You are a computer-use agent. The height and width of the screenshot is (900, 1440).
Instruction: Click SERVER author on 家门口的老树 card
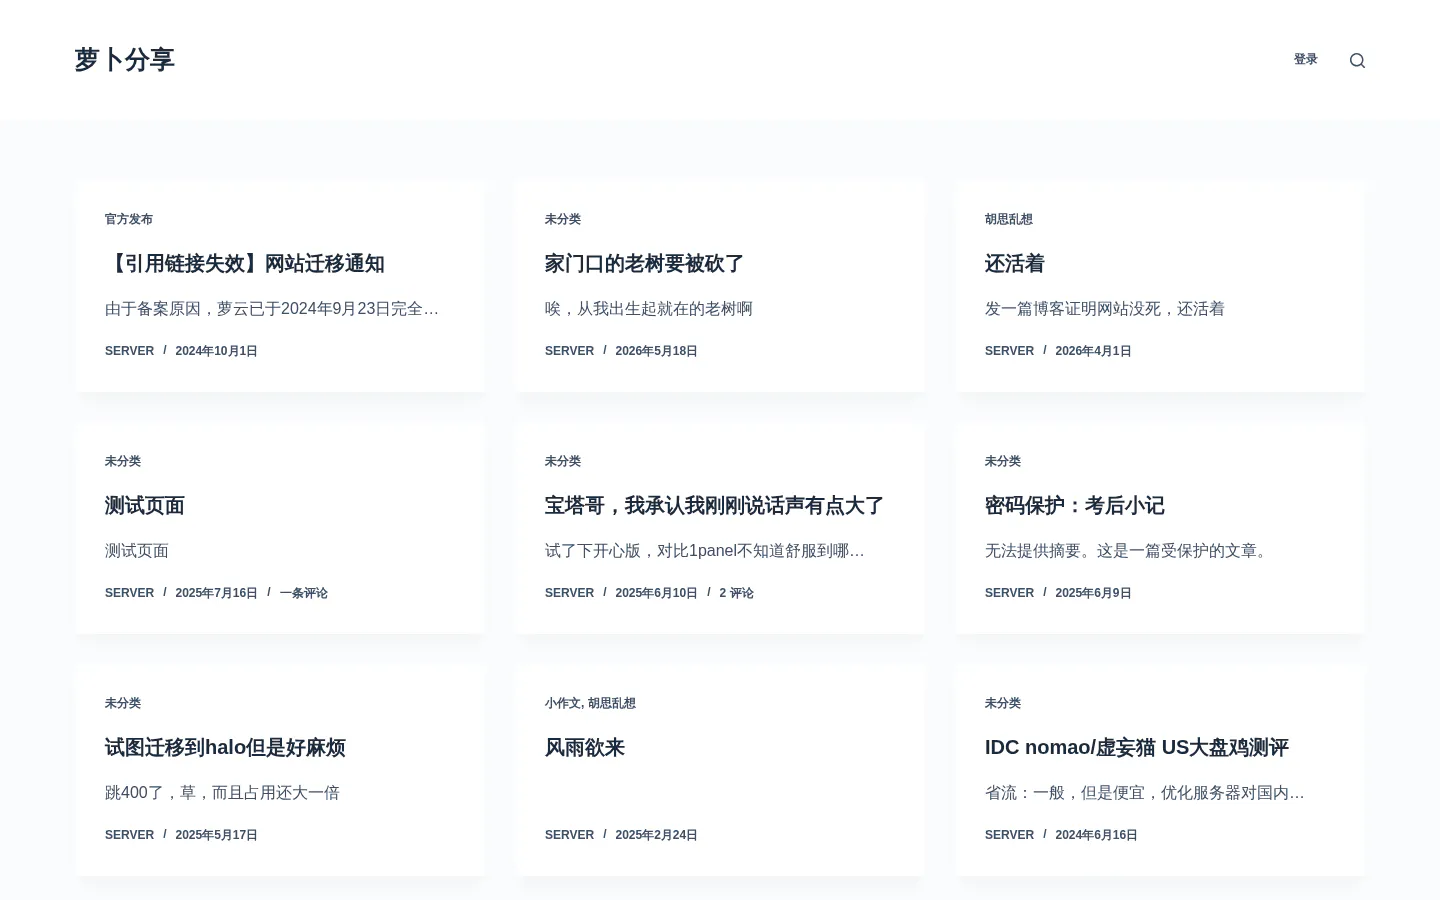(570, 351)
